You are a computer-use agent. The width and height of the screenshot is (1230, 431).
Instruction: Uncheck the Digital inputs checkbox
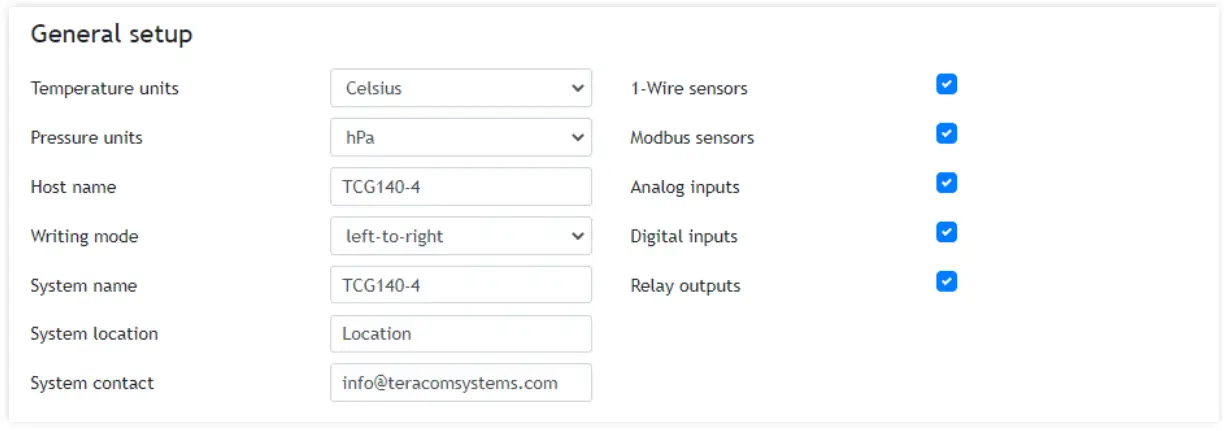(x=947, y=232)
